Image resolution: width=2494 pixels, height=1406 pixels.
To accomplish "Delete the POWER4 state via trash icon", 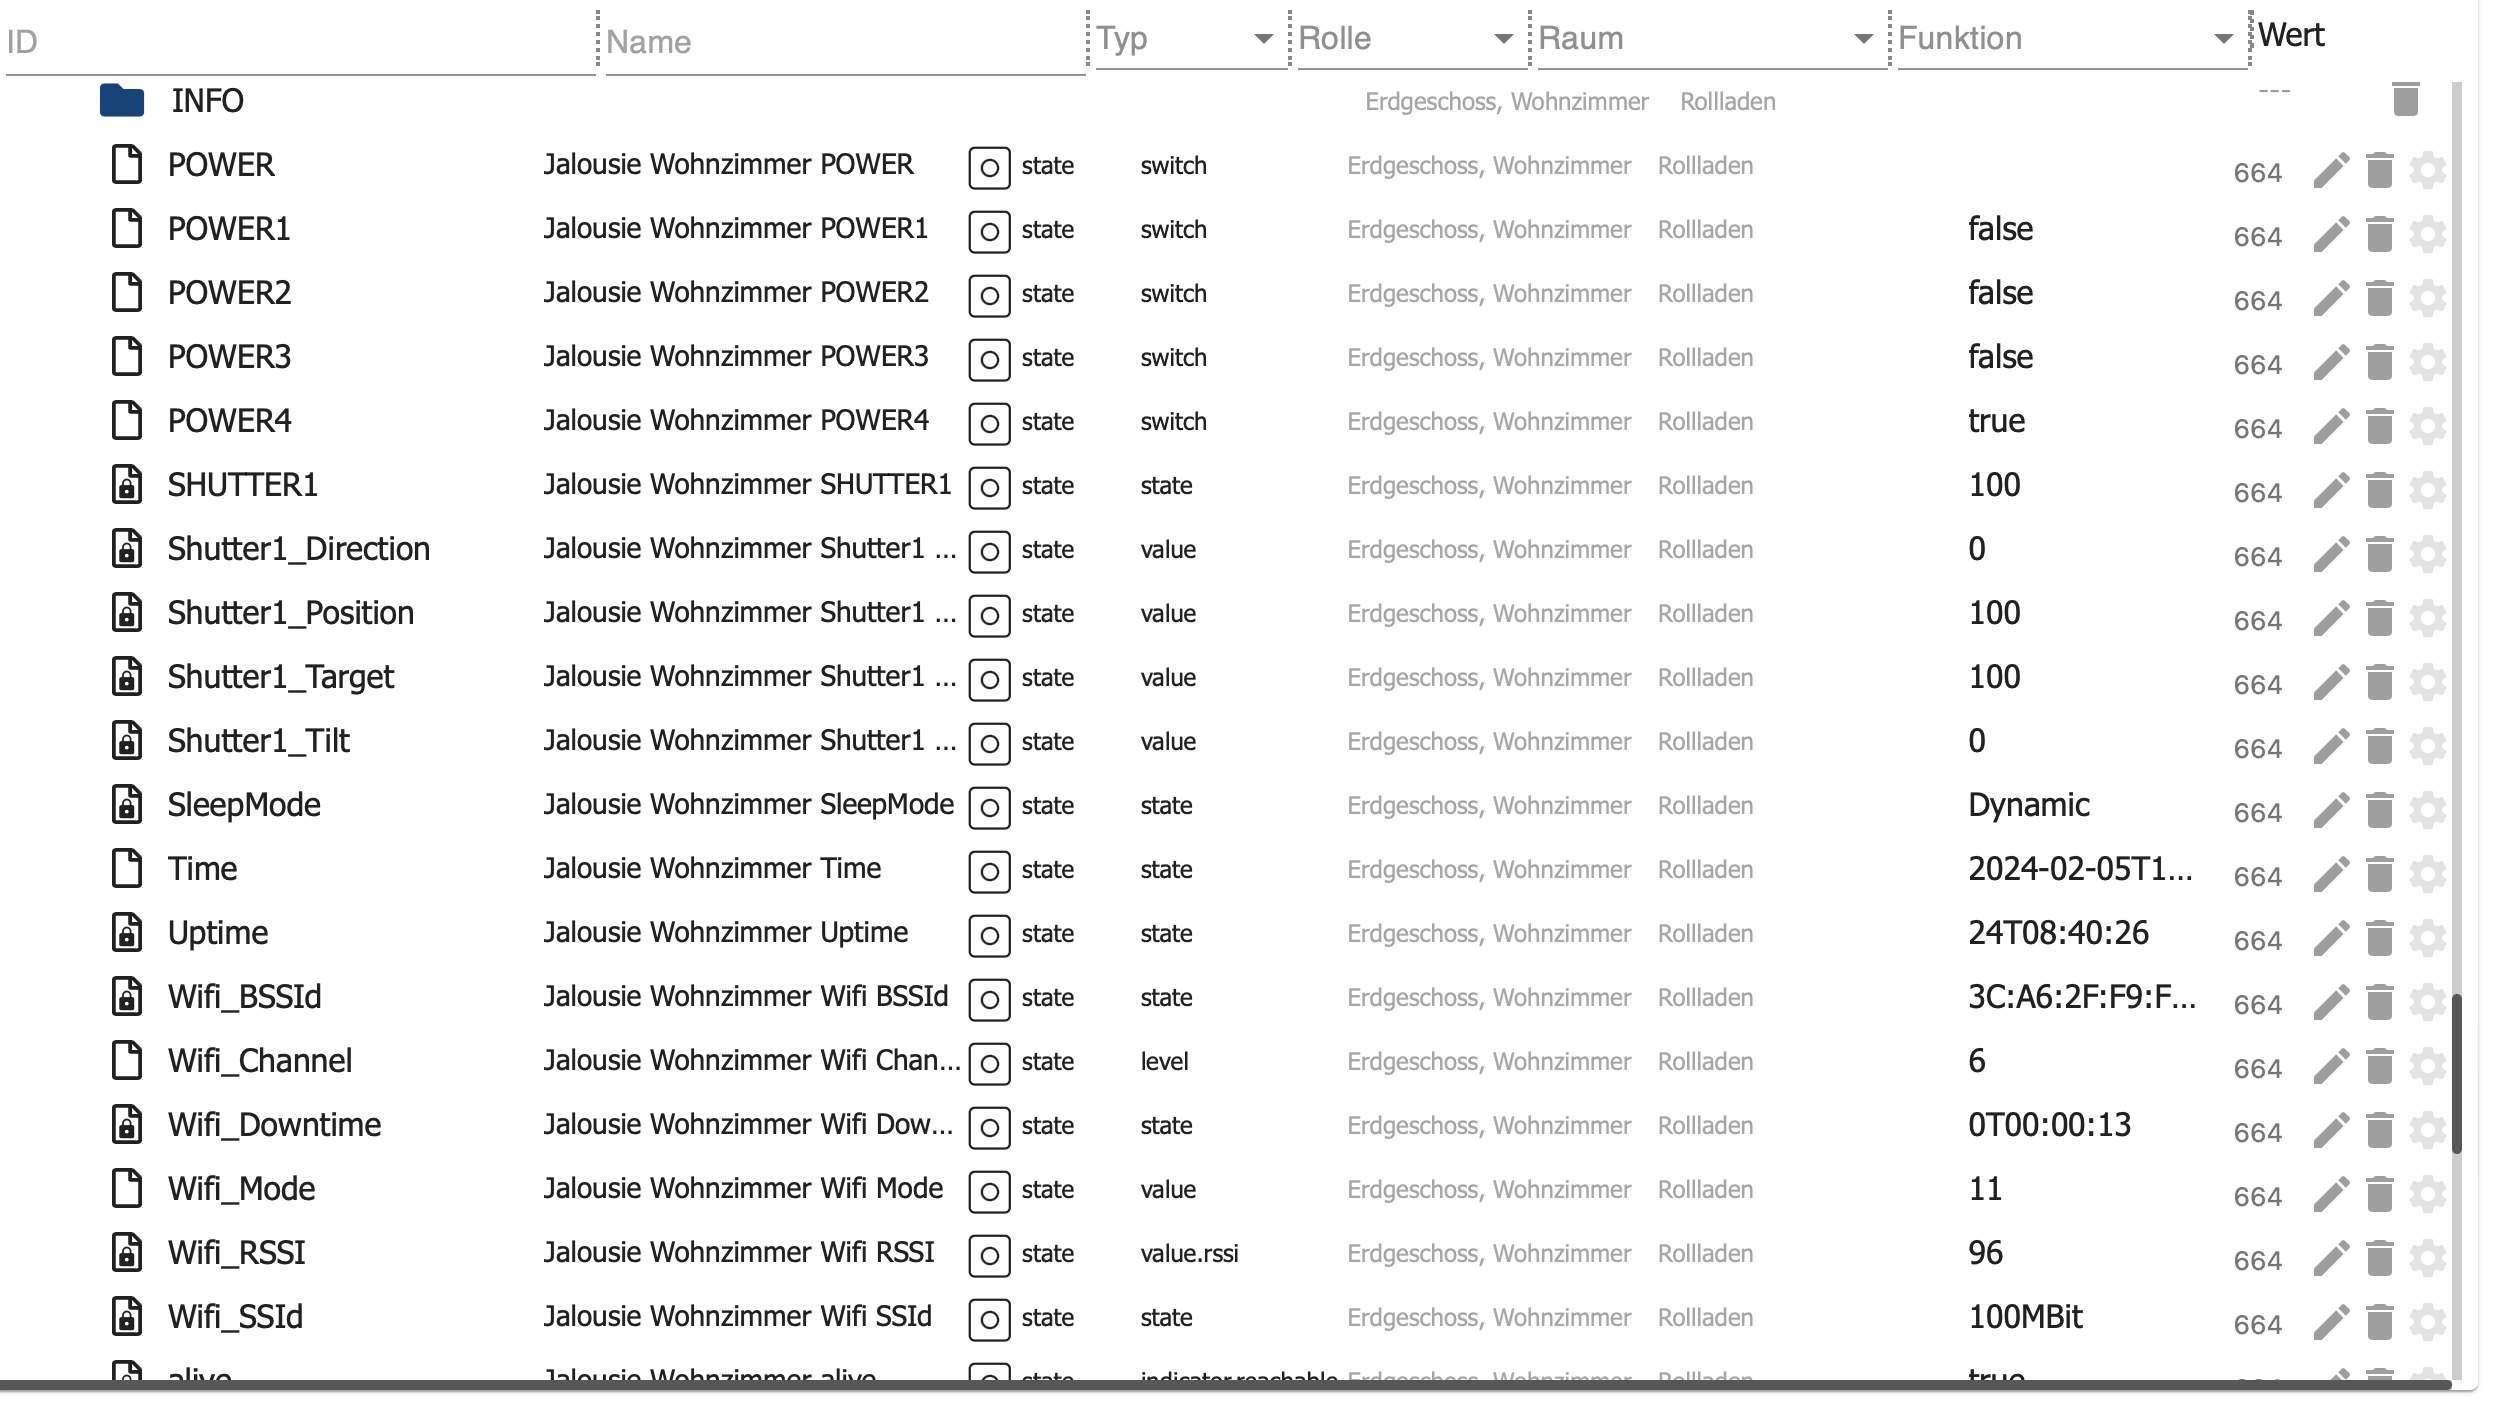I will click(x=2379, y=427).
